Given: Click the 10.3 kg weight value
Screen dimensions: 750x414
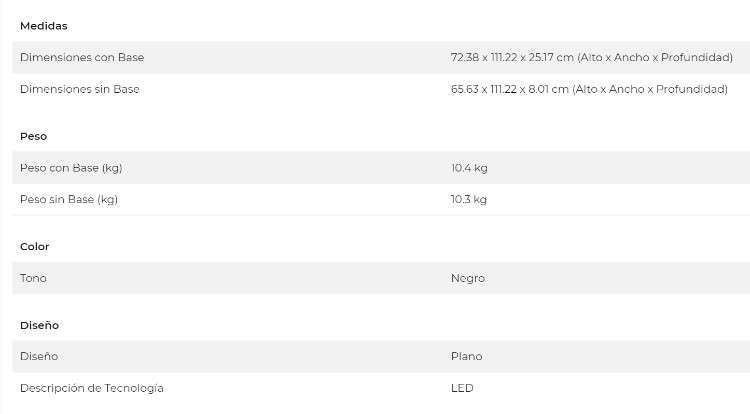Looking at the screenshot, I should click(469, 199).
